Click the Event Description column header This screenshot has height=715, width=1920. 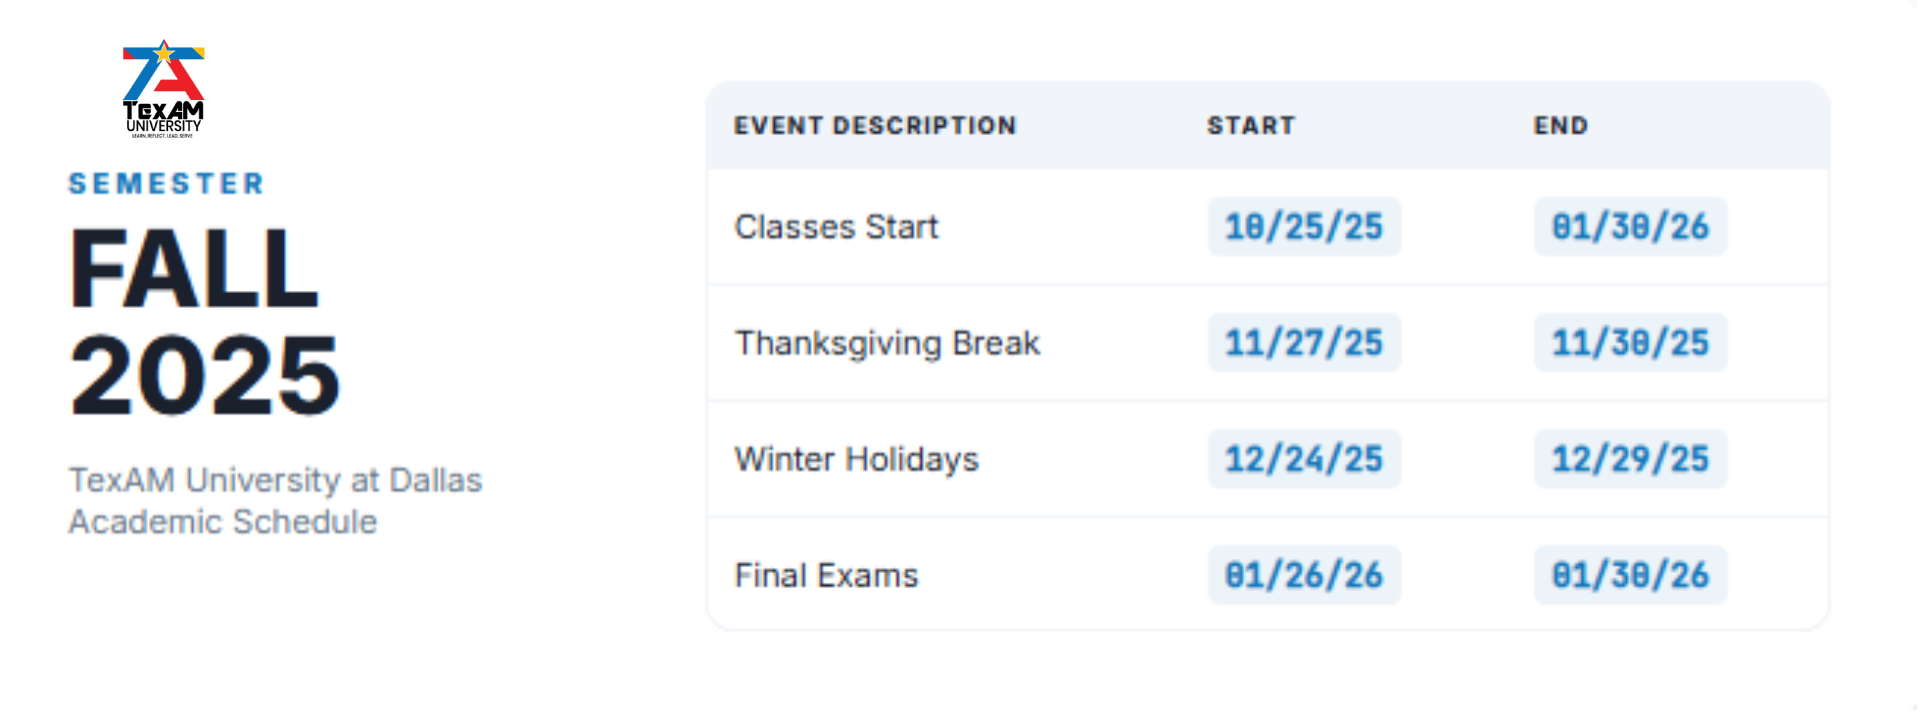pos(875,126)
